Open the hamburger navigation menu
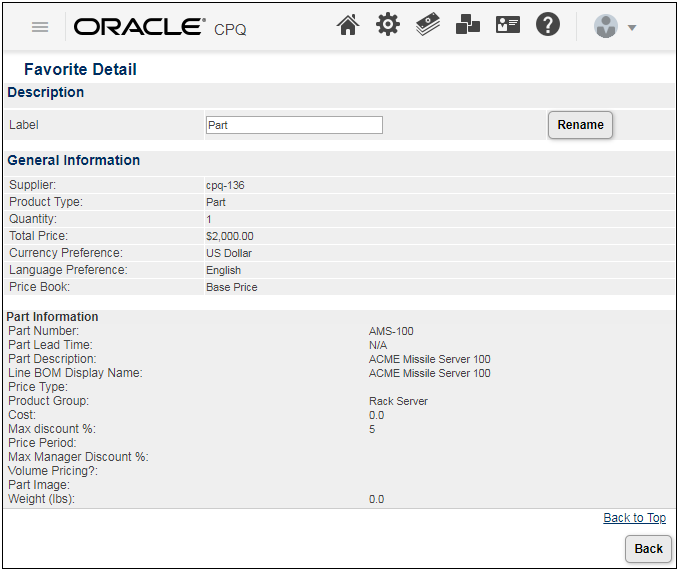The image size is (679, 571). click(40, 27)
